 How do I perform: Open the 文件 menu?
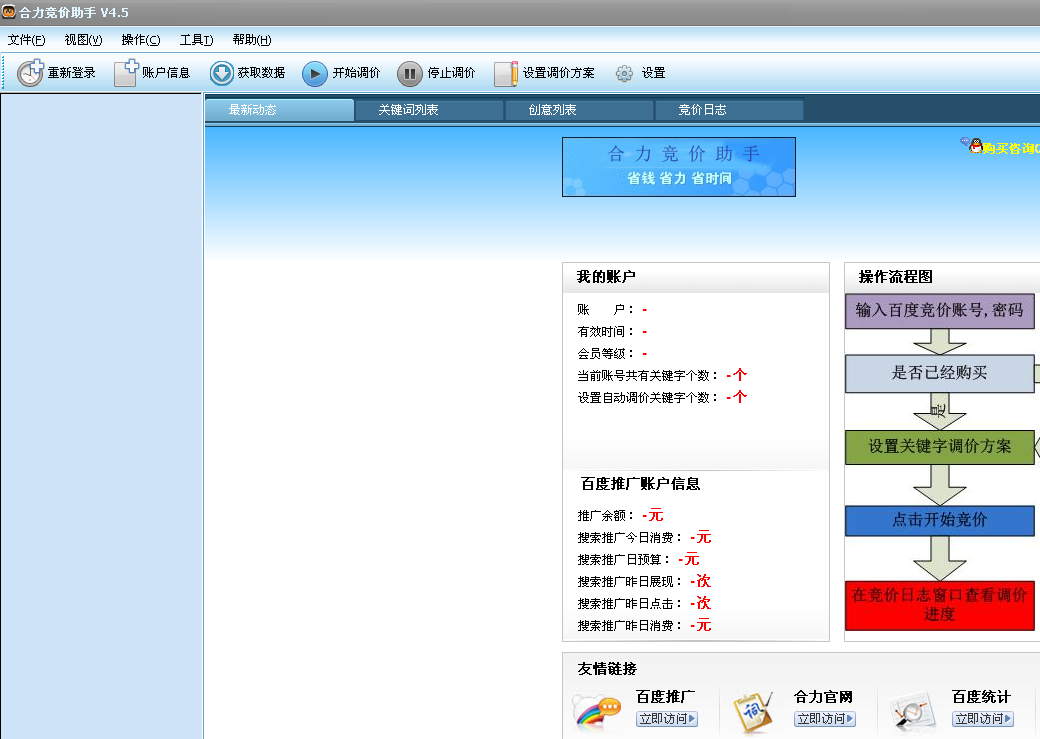(24, 40)
